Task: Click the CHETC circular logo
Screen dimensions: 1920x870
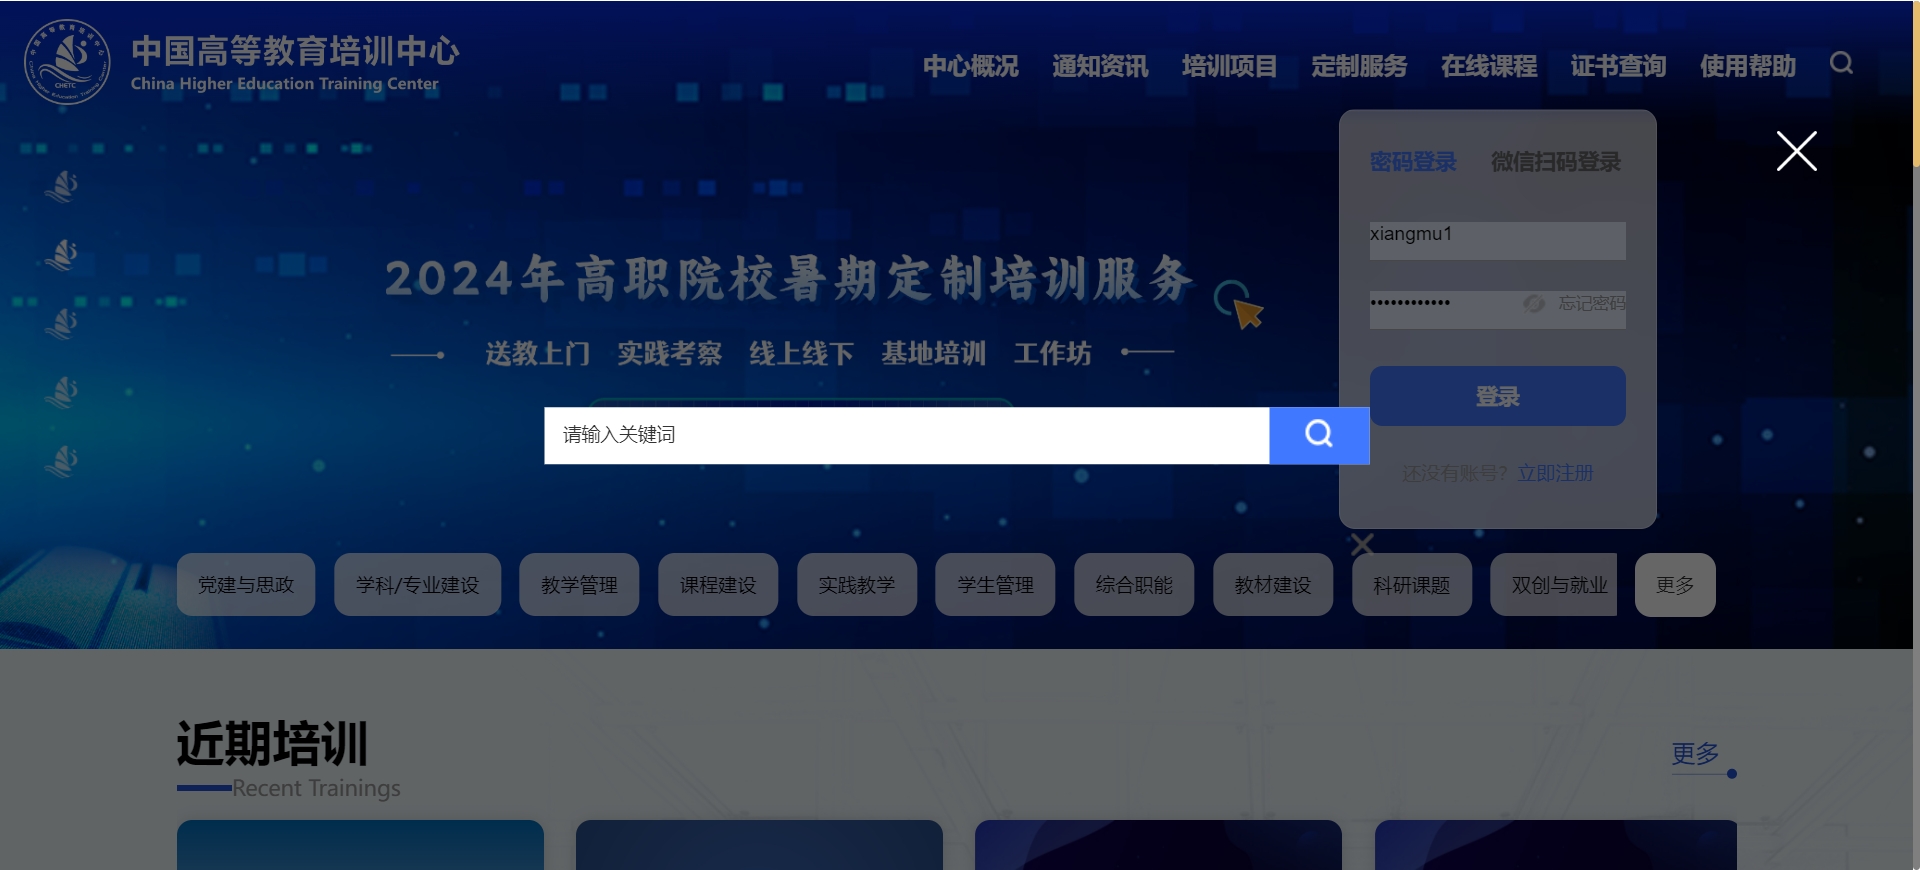Action: (x=67, y=62)
